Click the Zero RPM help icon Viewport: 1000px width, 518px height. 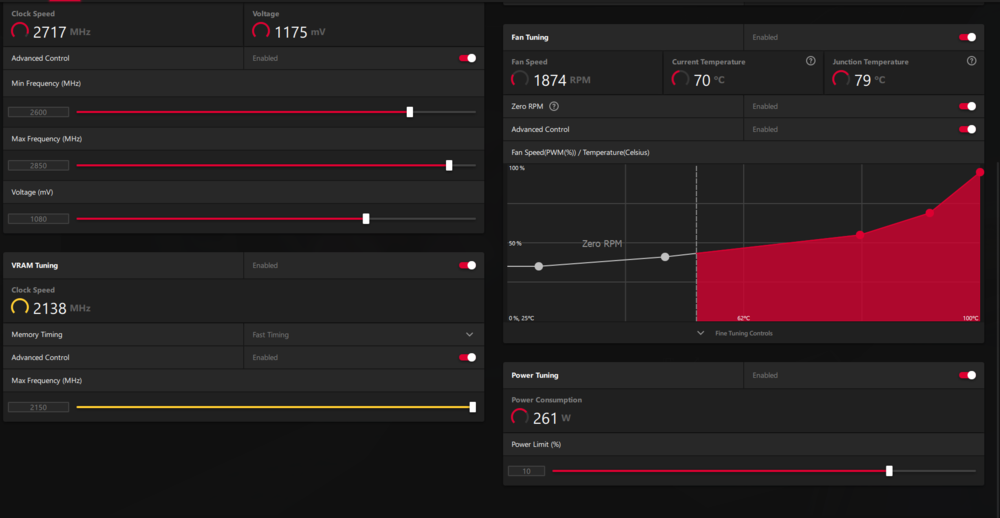tap(554, 107)
